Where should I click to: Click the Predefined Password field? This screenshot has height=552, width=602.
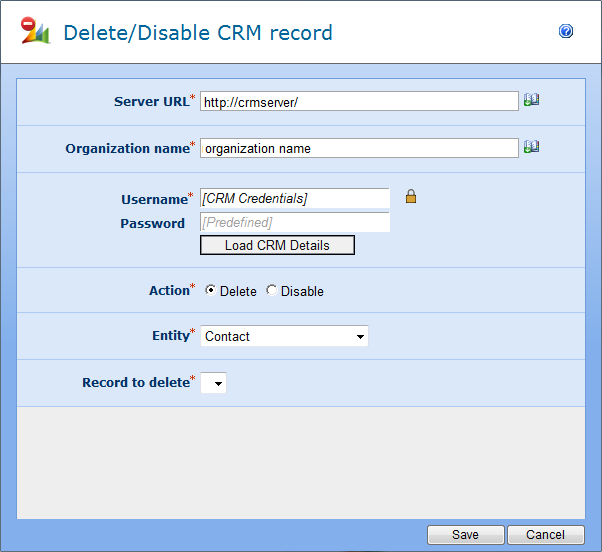pyautogui.click(x=295, y=222)
